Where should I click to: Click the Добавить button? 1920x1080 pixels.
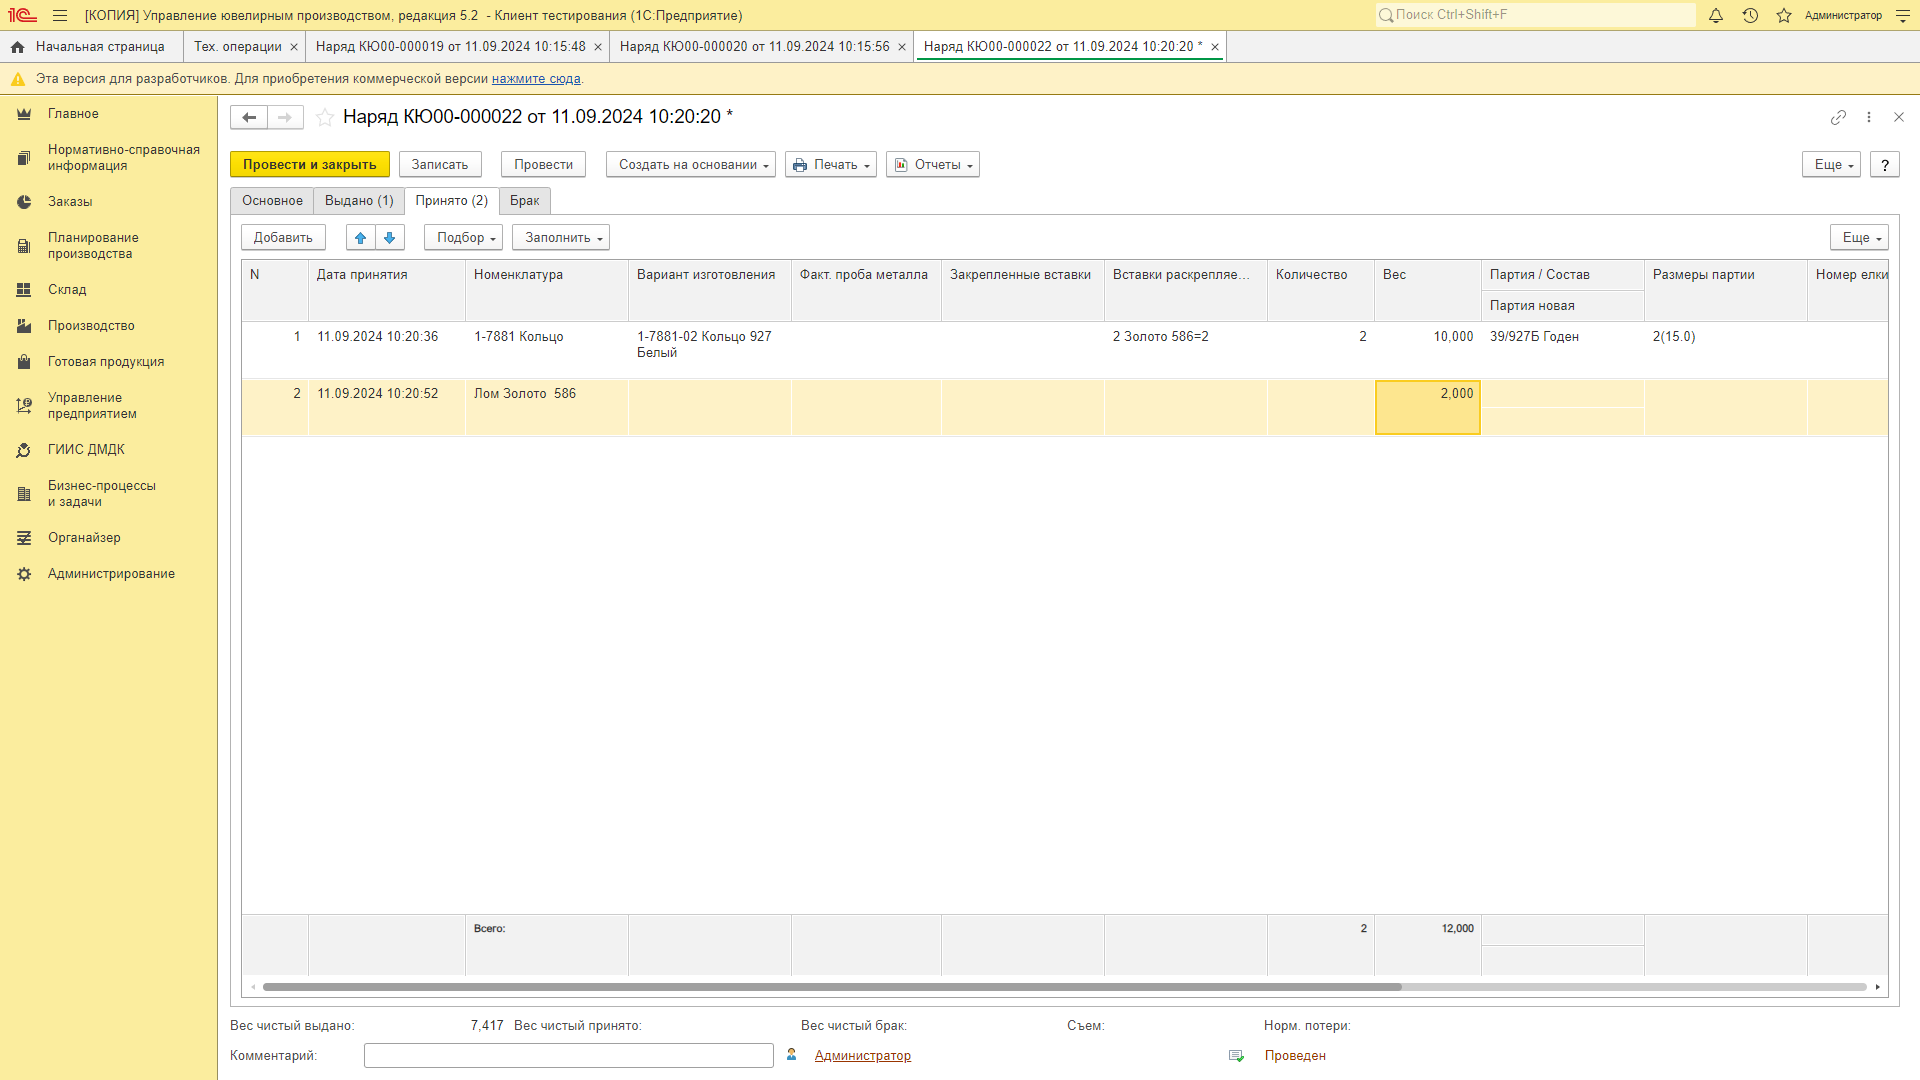click(x=281, y=237)
